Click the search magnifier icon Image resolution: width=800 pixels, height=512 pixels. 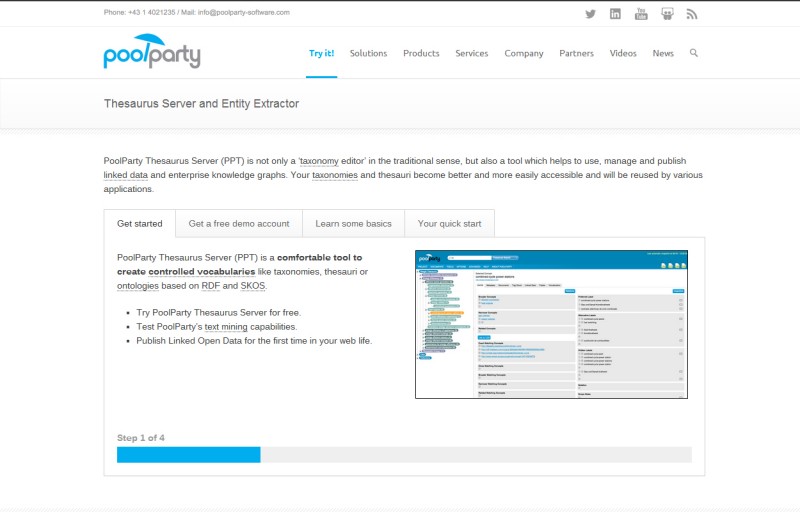694,53
